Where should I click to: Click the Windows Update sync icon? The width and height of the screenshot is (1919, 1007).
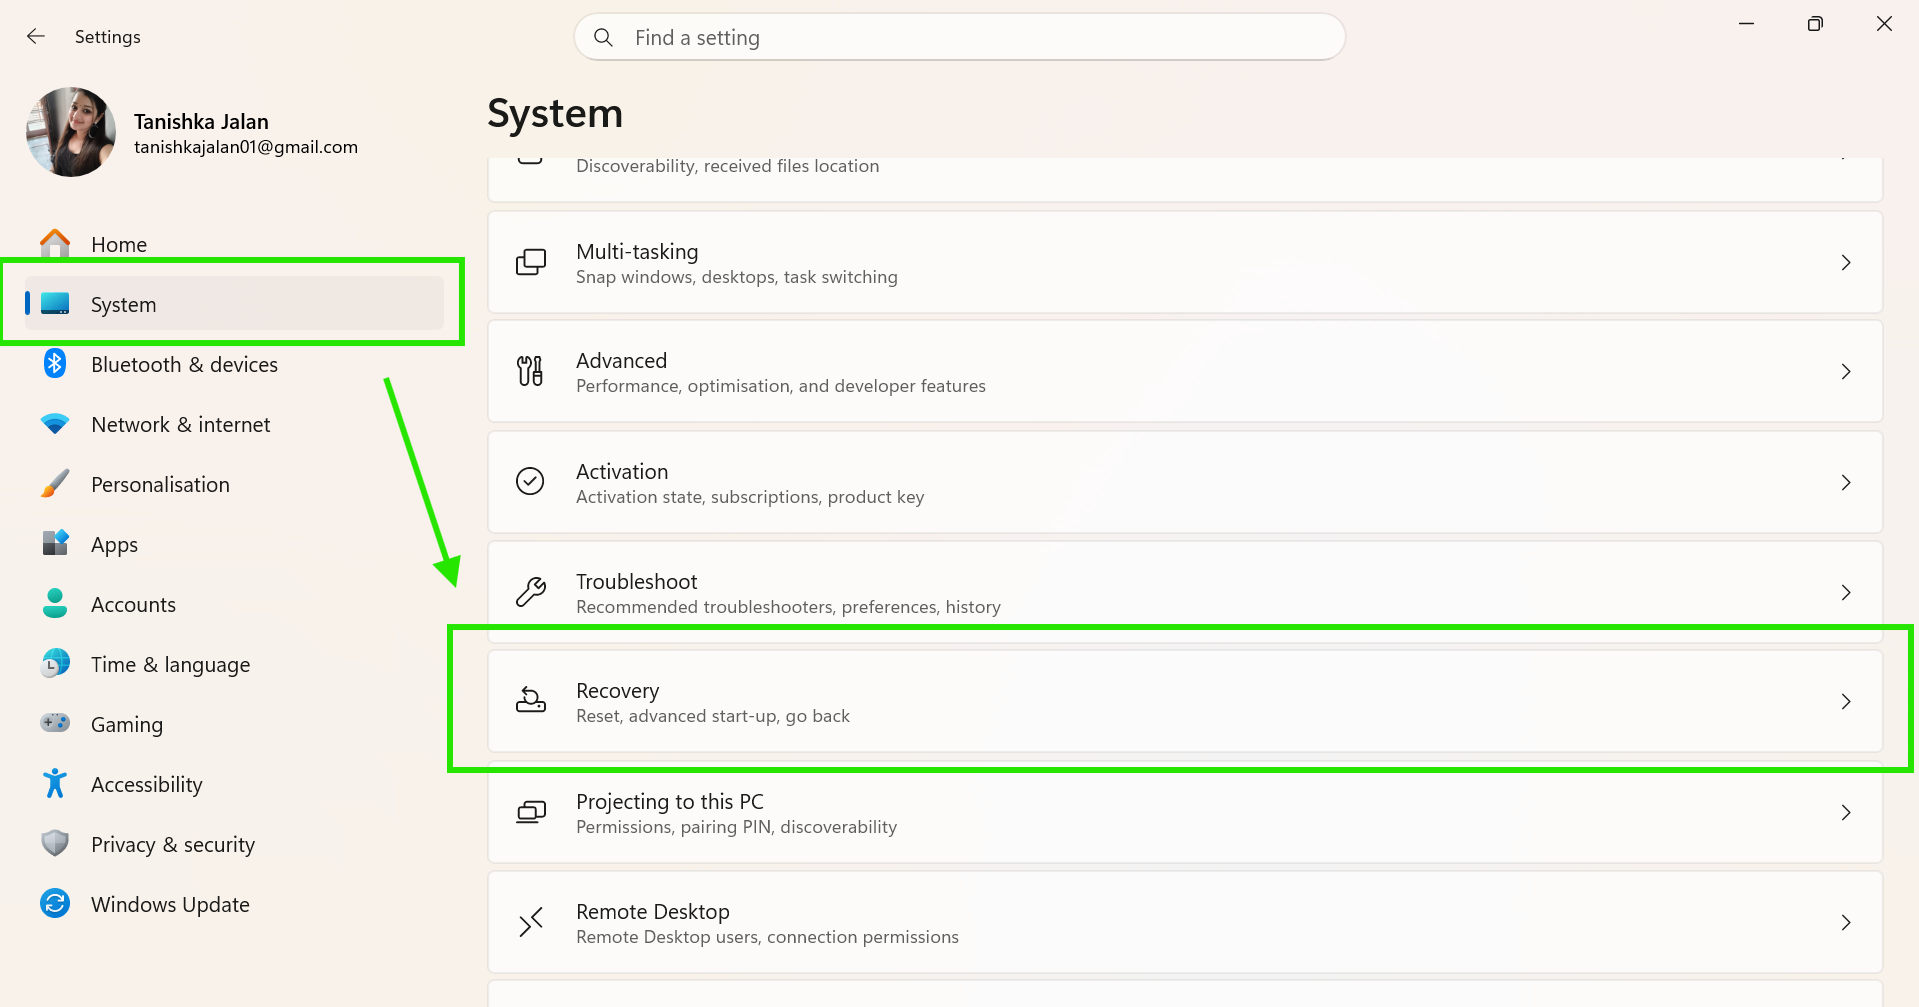point(55,903)
